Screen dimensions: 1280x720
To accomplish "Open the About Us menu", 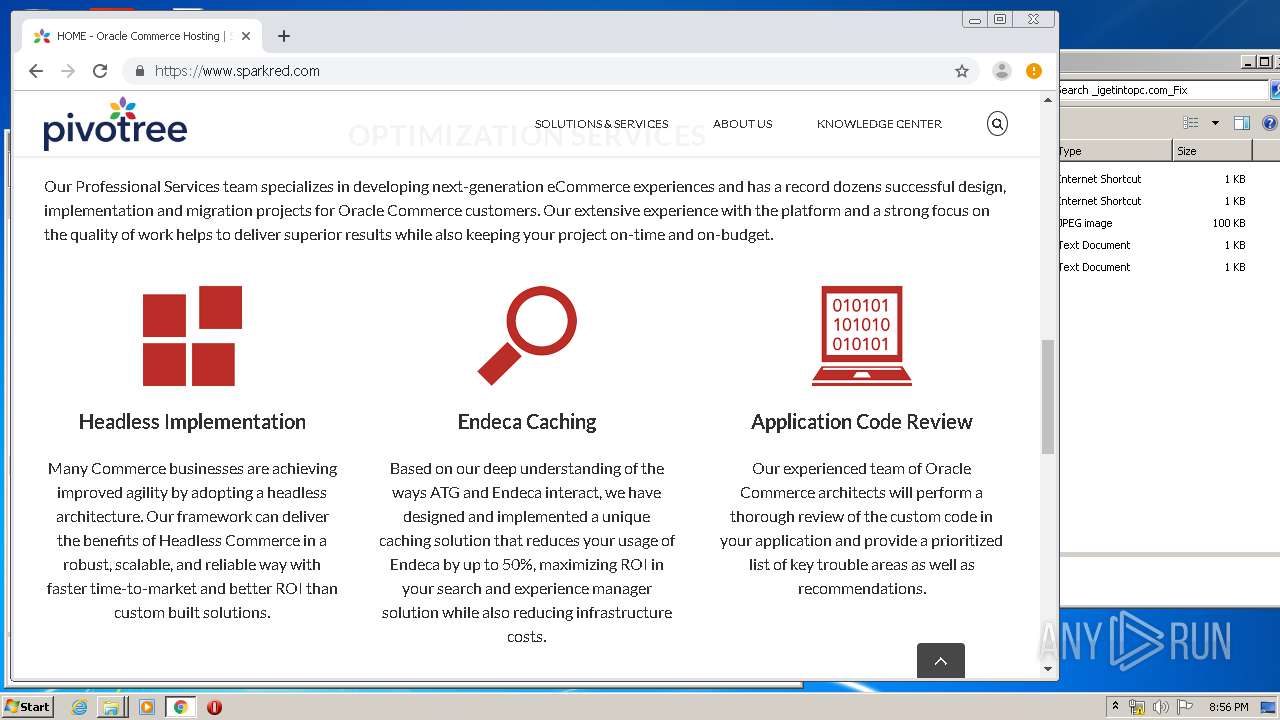I will 742,124.
